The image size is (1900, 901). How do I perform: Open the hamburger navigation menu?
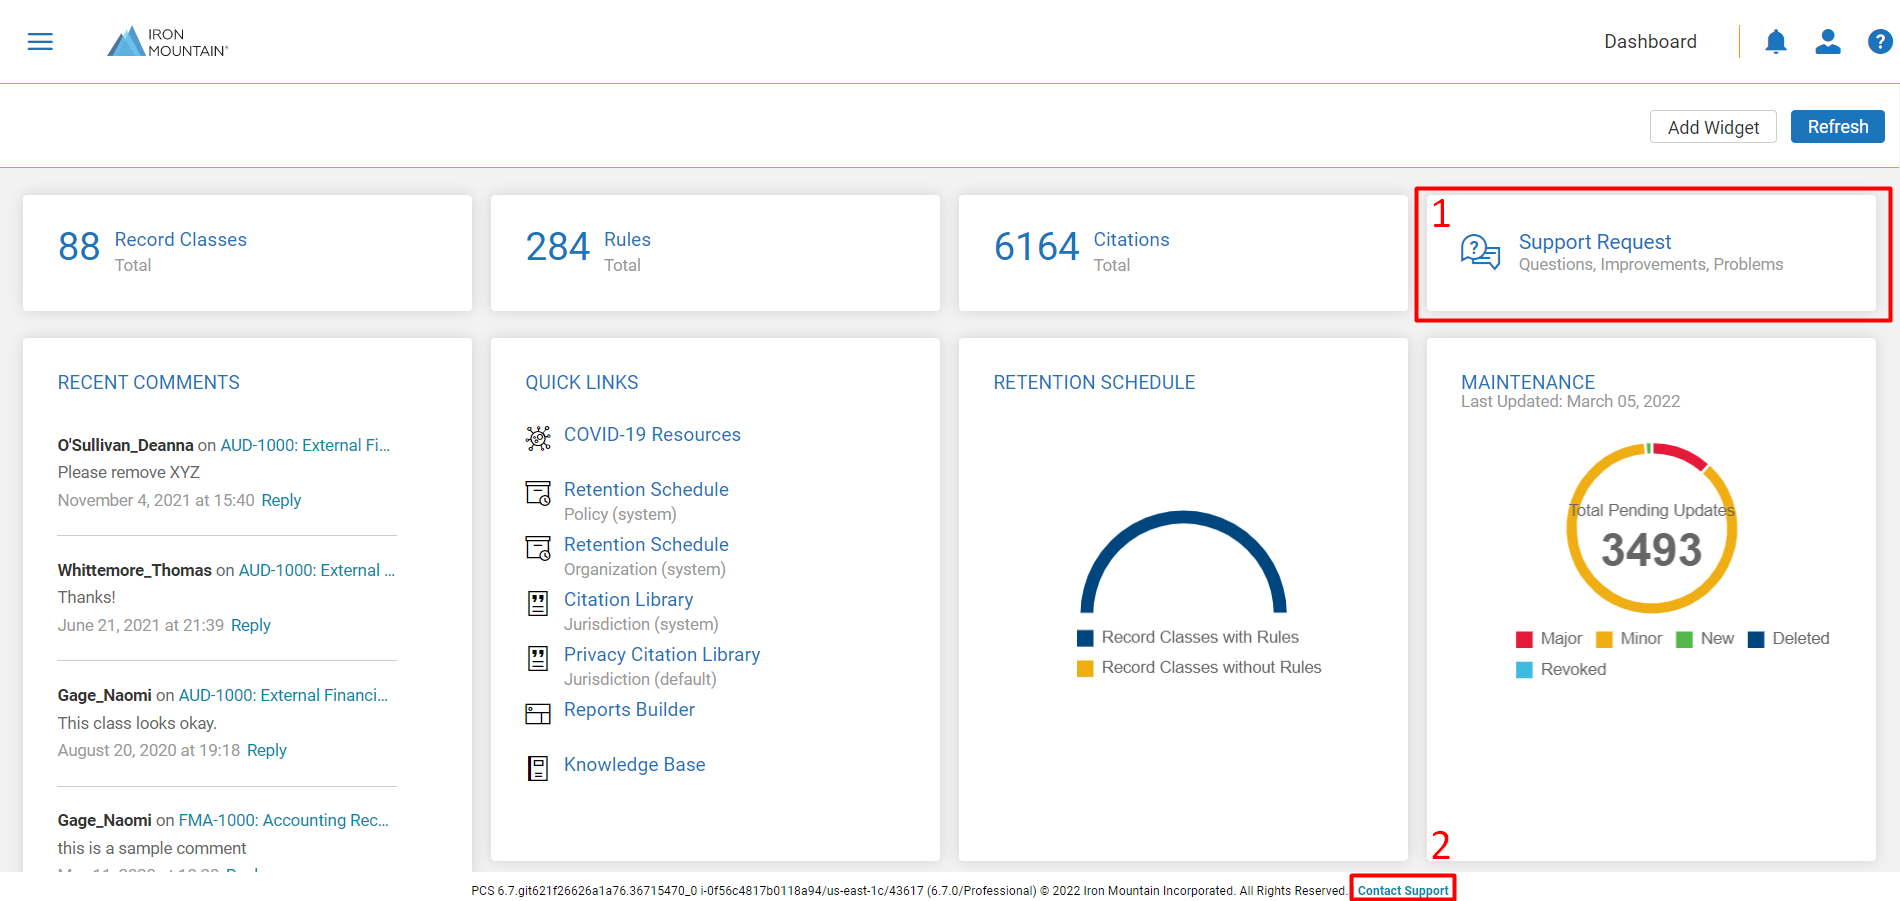pos(40,42)
